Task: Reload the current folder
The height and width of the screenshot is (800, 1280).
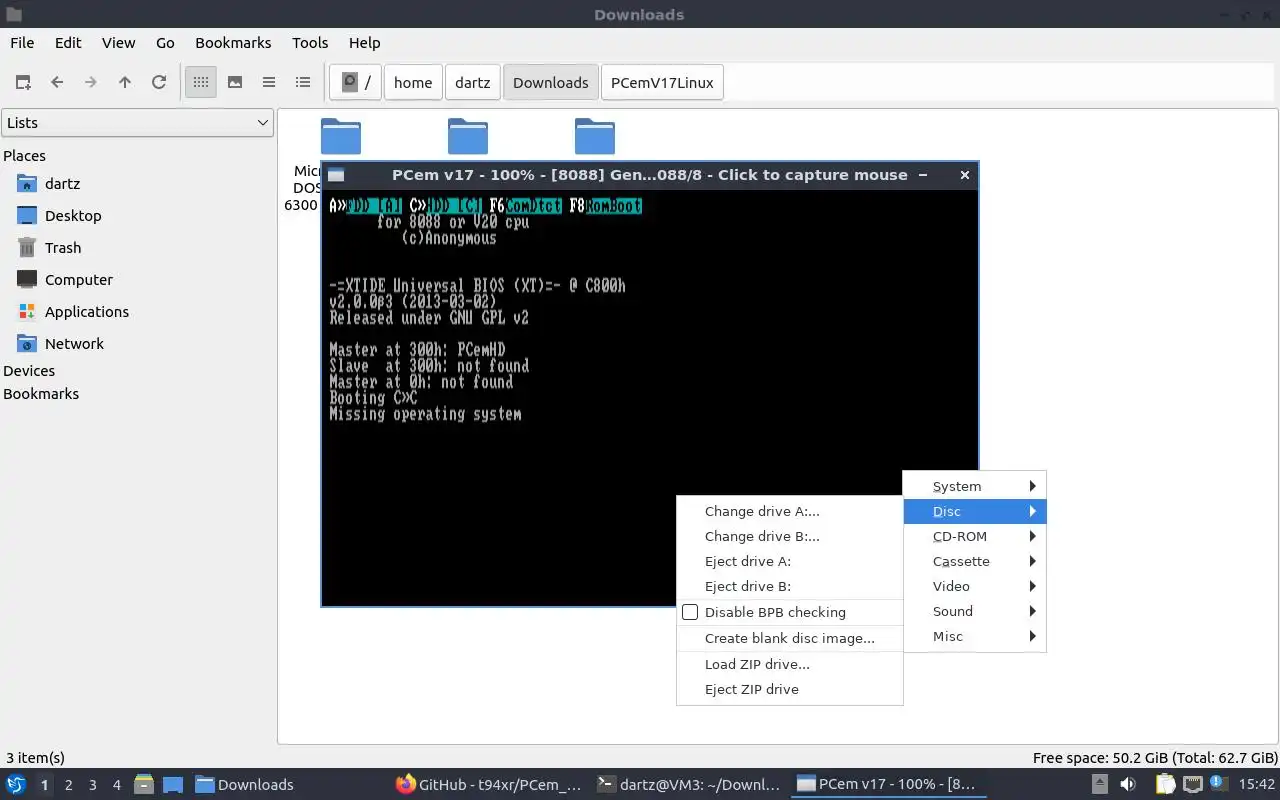Action: (159, 82)
